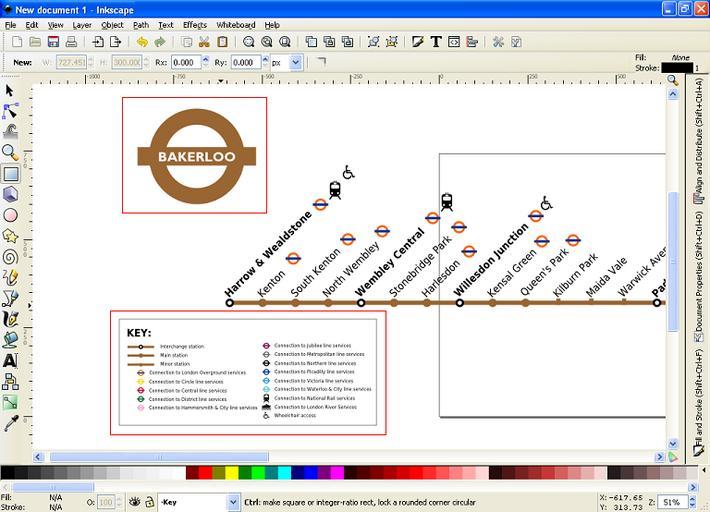Select the Paint bucket tool
Viewport: 710px width, 512px height.
(10, 340)
